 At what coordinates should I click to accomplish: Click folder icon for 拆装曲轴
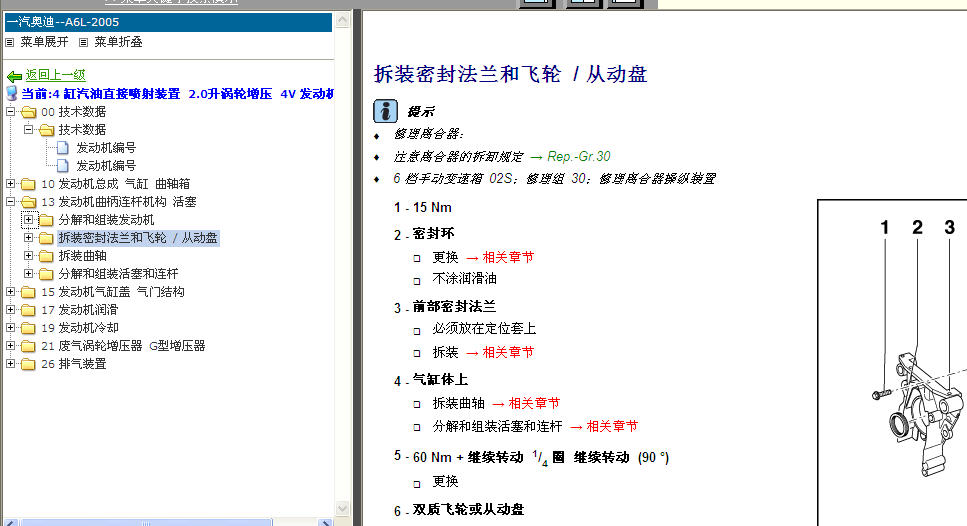(46, 256)
